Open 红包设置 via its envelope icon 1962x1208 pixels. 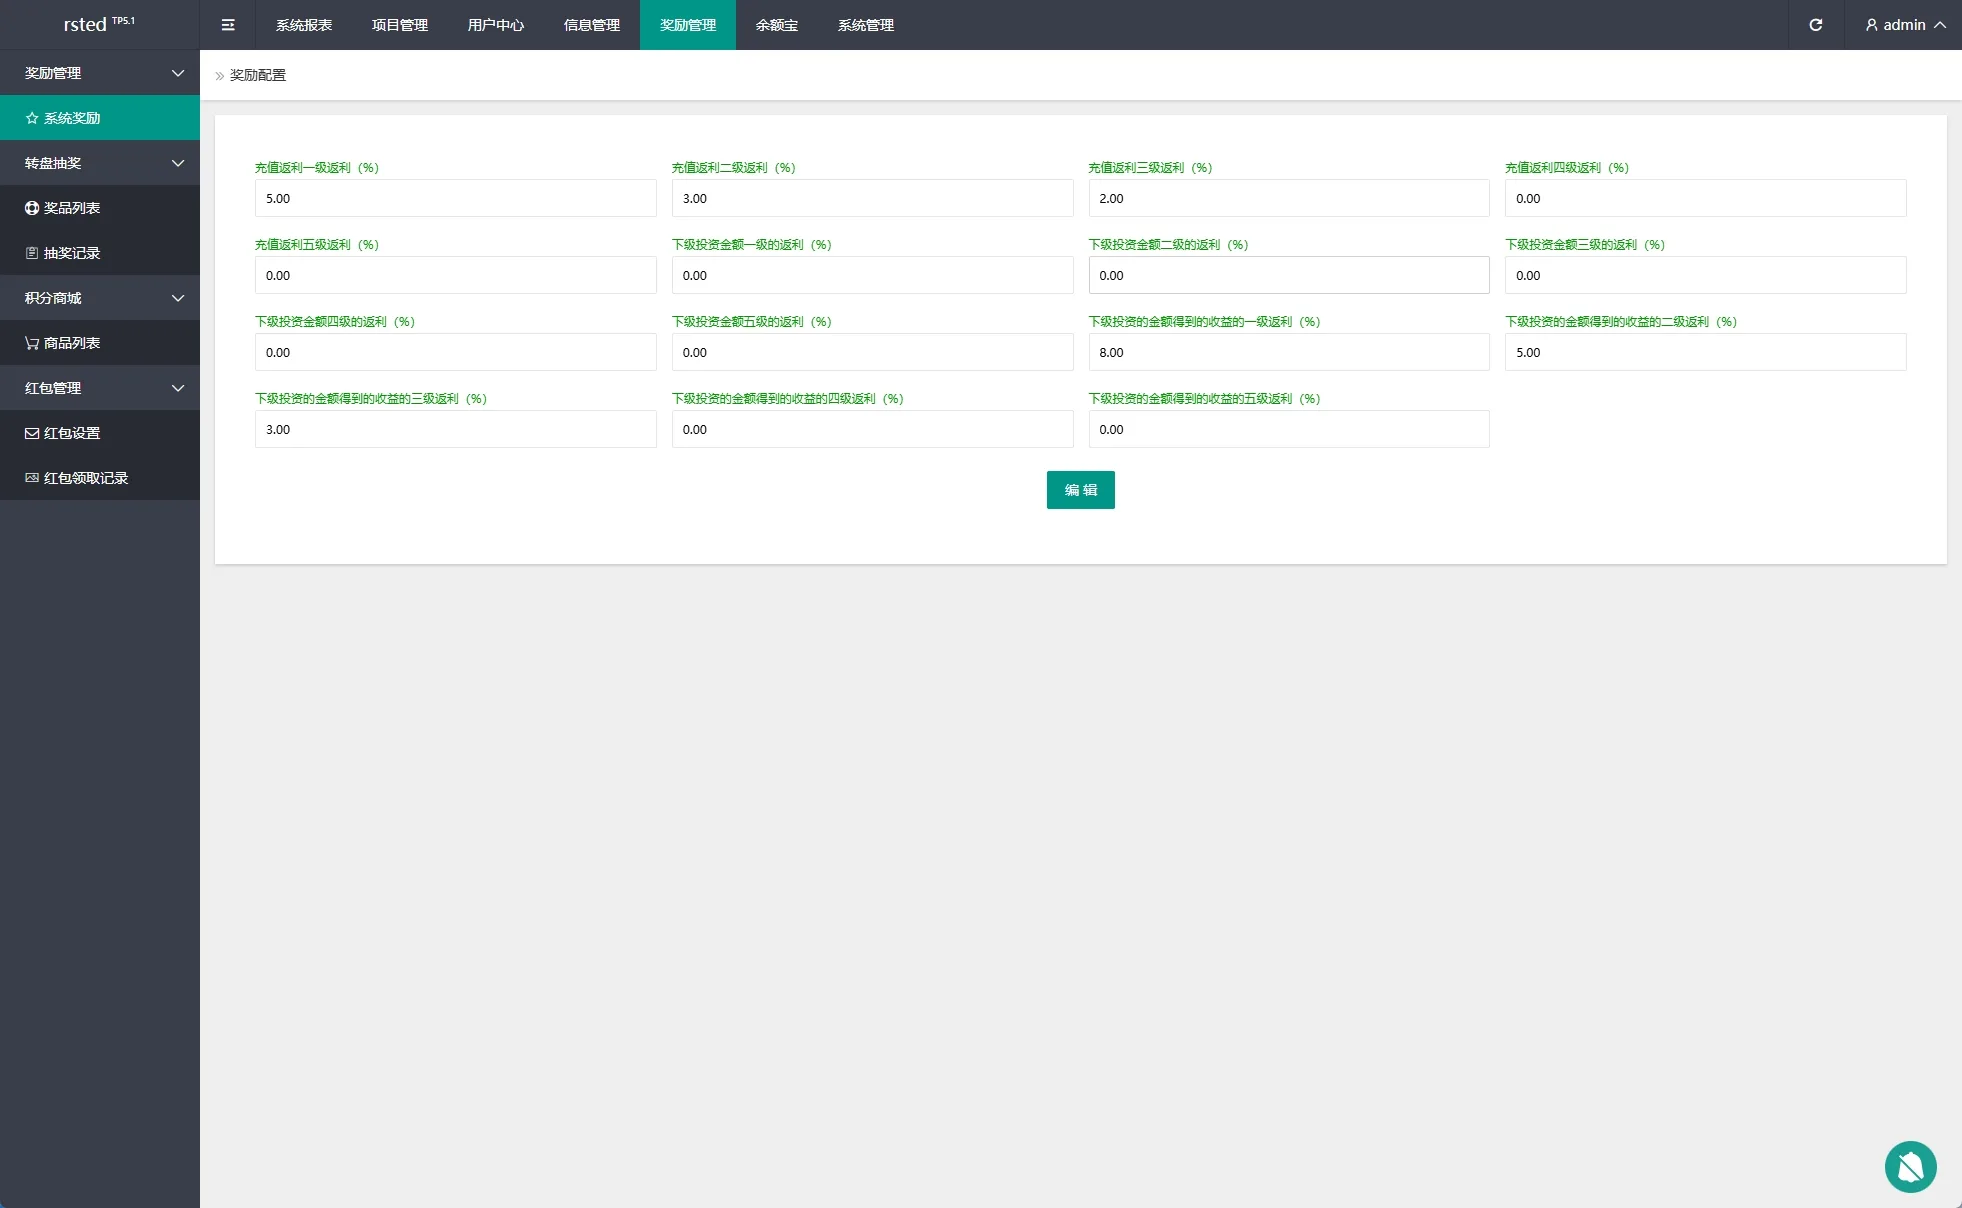[x=32, y=433]
